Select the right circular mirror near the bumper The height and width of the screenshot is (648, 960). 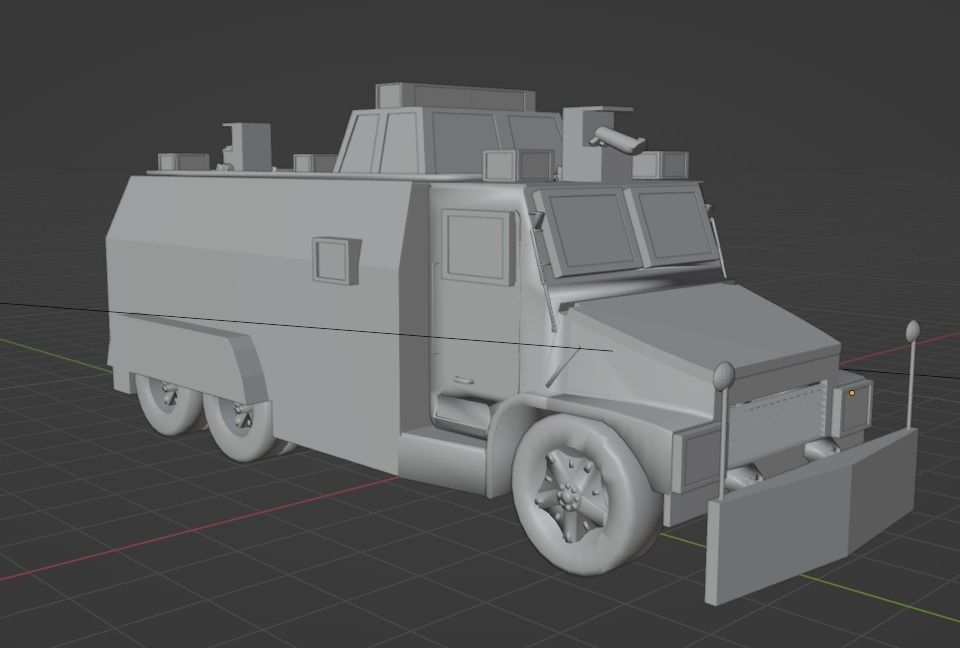[x=909, y=330]
